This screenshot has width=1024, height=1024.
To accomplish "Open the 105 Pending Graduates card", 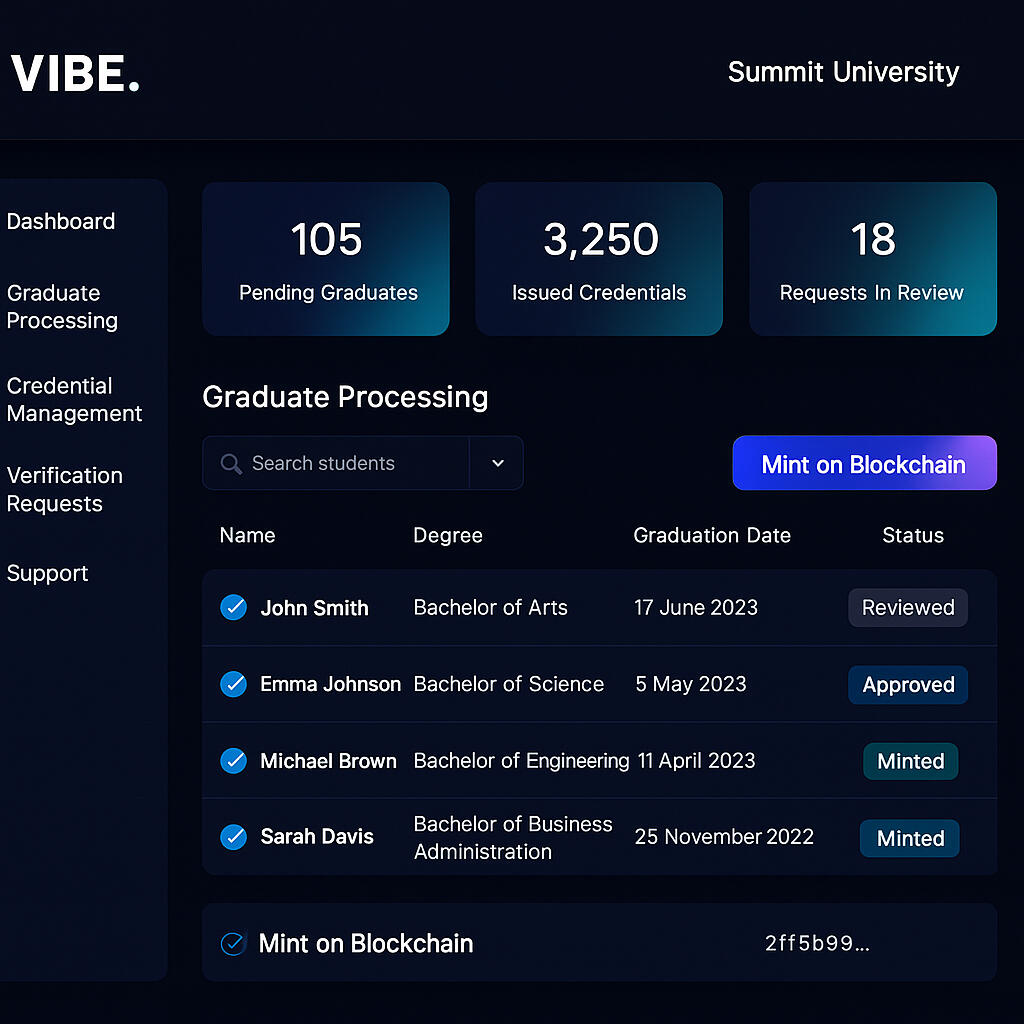I will 326,259.
